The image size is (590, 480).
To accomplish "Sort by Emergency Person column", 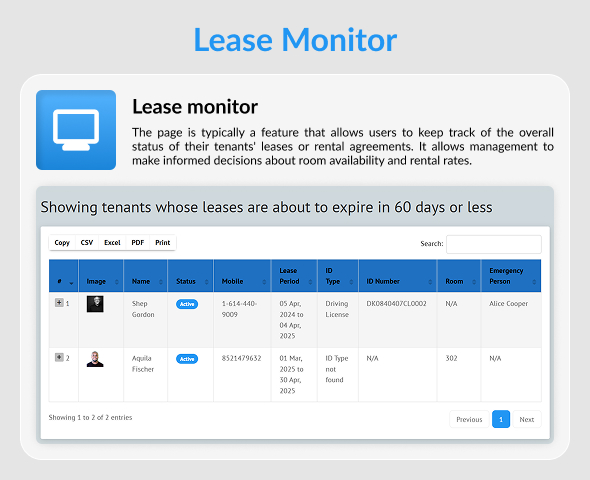I will [511, 276].
